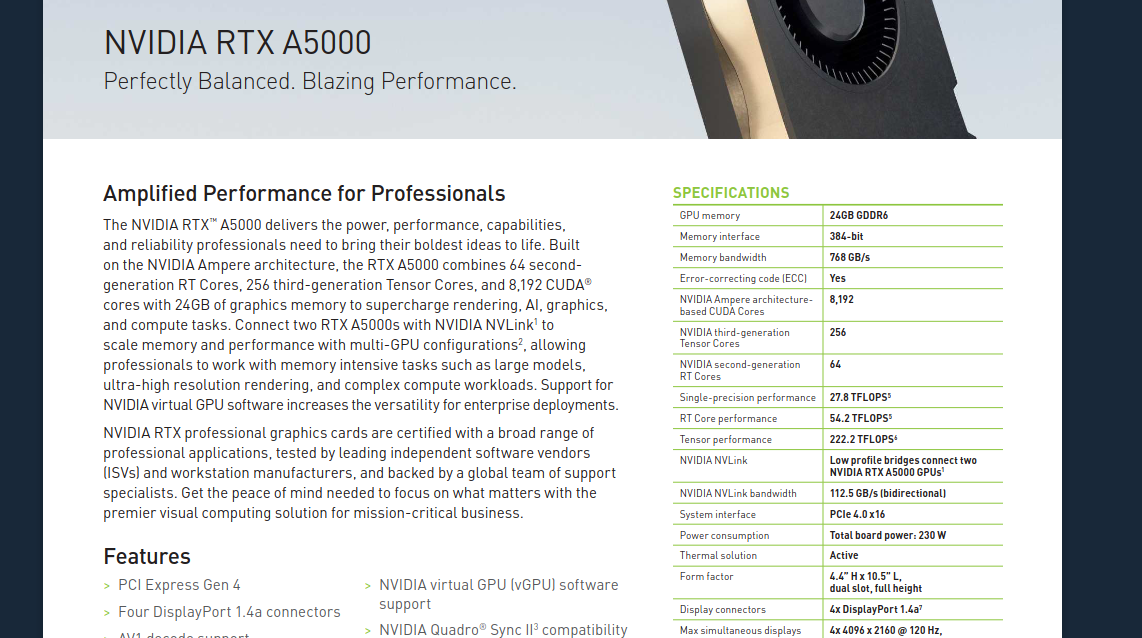1142x638 pixels.
Task: Click 'NVIDIA Quadro Sync II compatibility' feature
Action: [503, 630]
